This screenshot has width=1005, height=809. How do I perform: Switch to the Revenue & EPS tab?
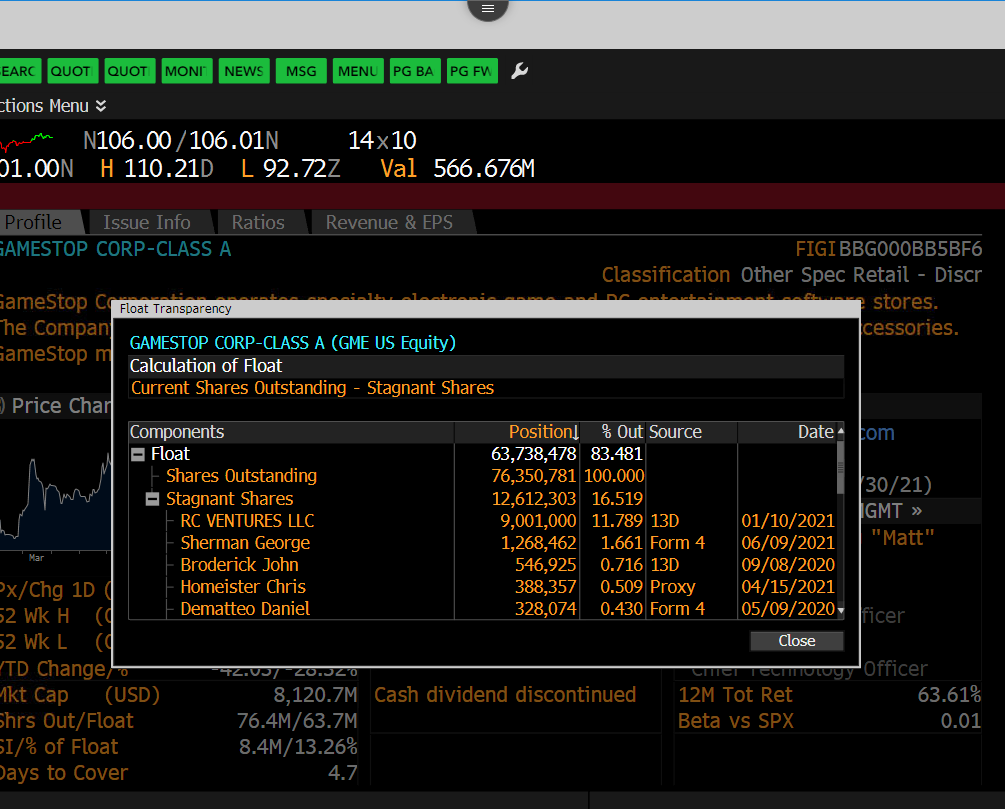tap(391, 222)
